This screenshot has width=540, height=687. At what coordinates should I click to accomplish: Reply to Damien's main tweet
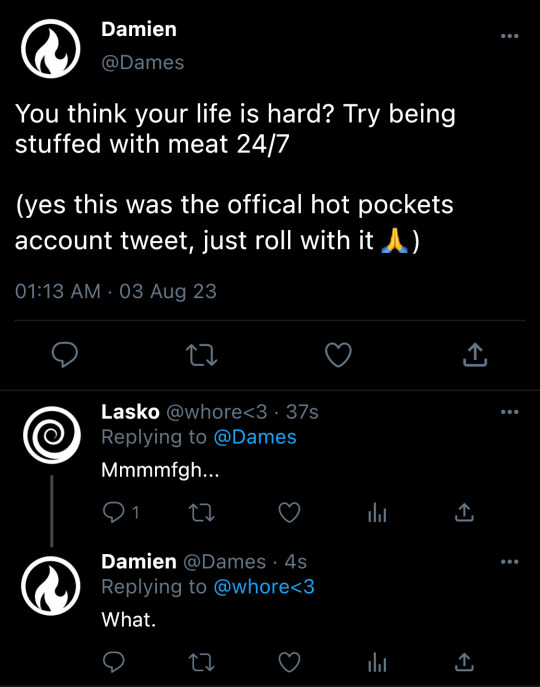click(65, 354)
